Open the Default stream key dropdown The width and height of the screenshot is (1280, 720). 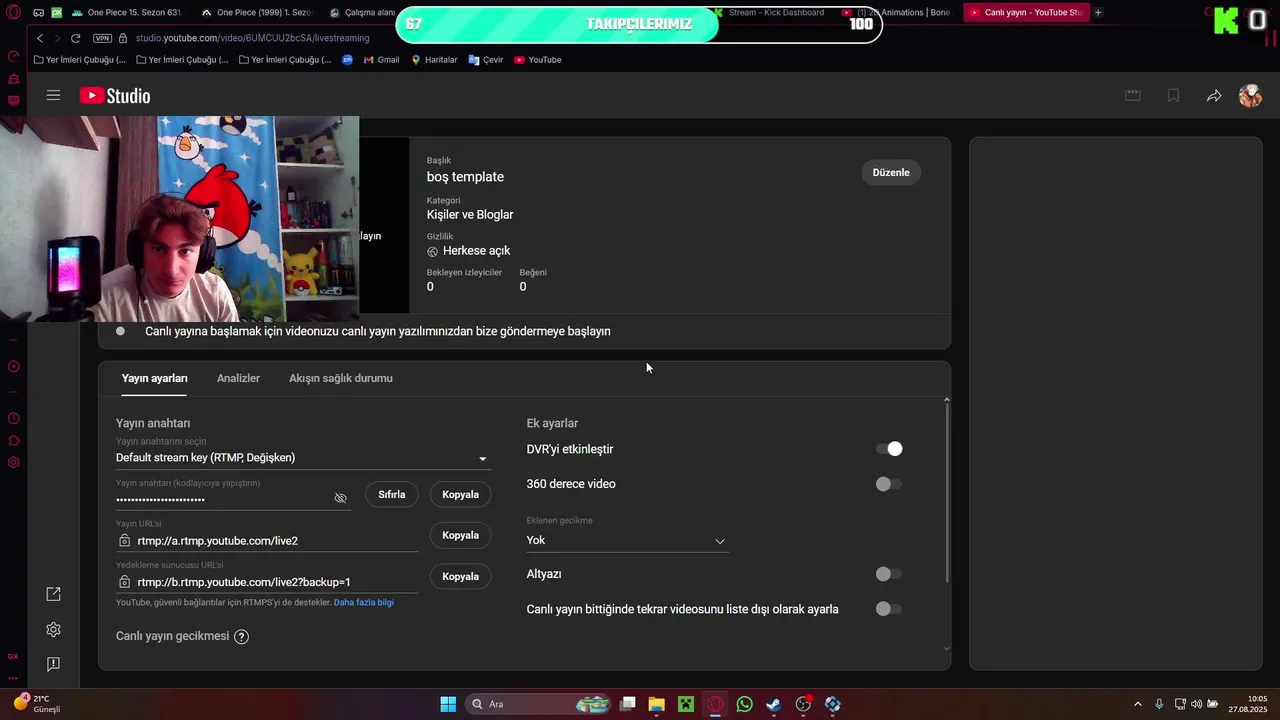tap(303, 458)
